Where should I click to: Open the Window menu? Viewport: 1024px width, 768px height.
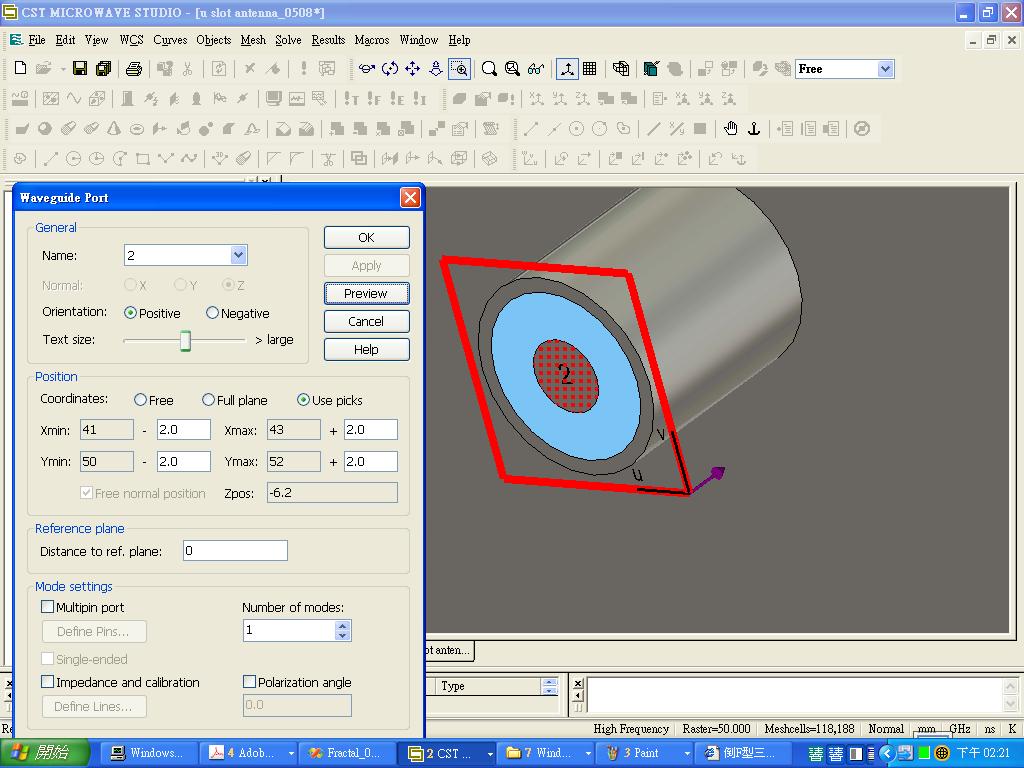[x=419, y=40]
